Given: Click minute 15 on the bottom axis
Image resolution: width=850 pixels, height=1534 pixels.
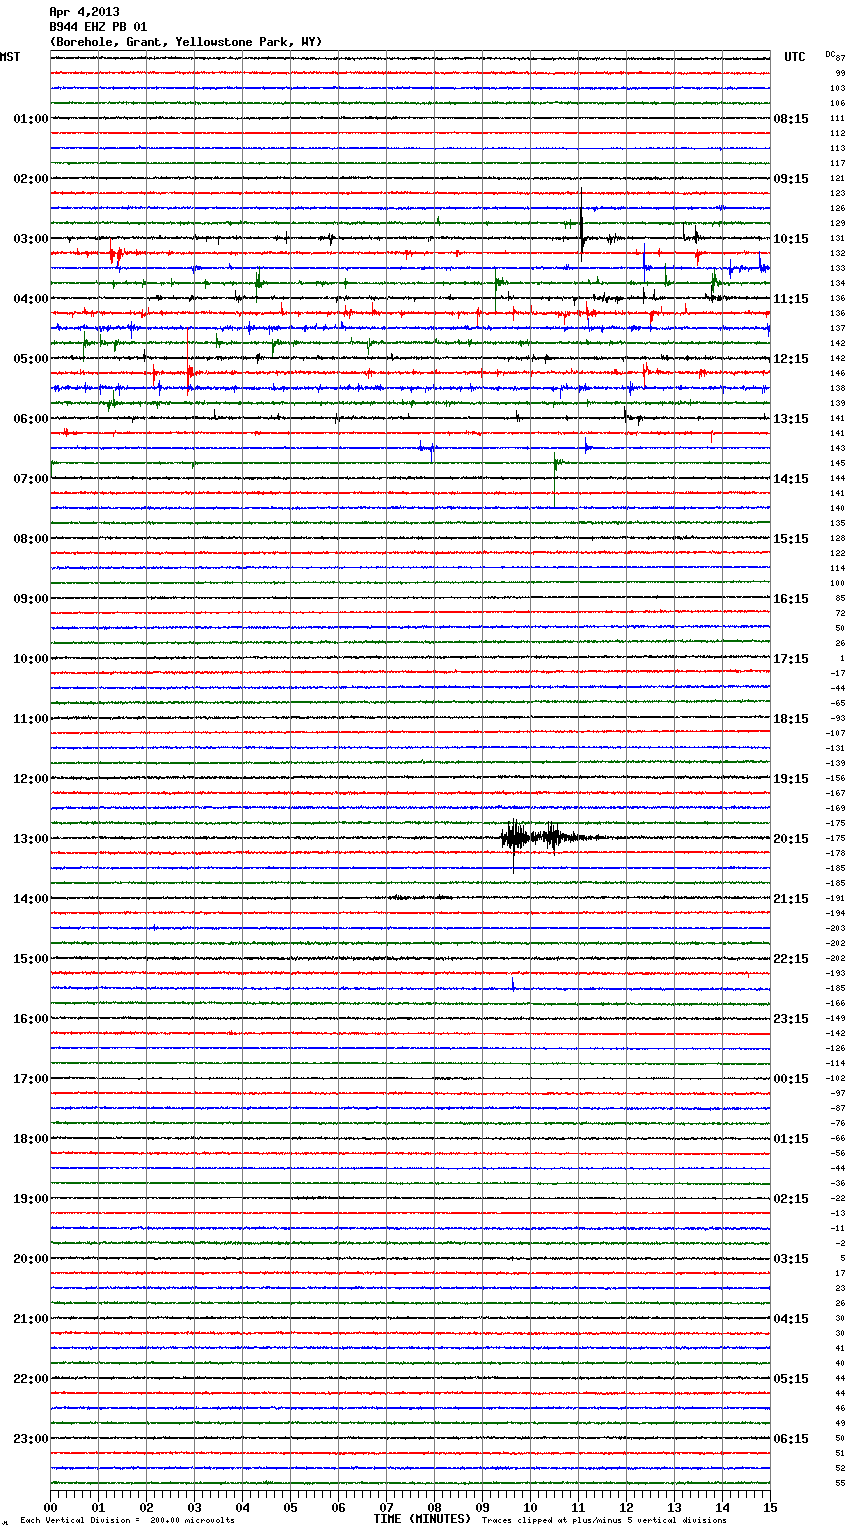Looking at the screenshot, I should coord(769,1507).
